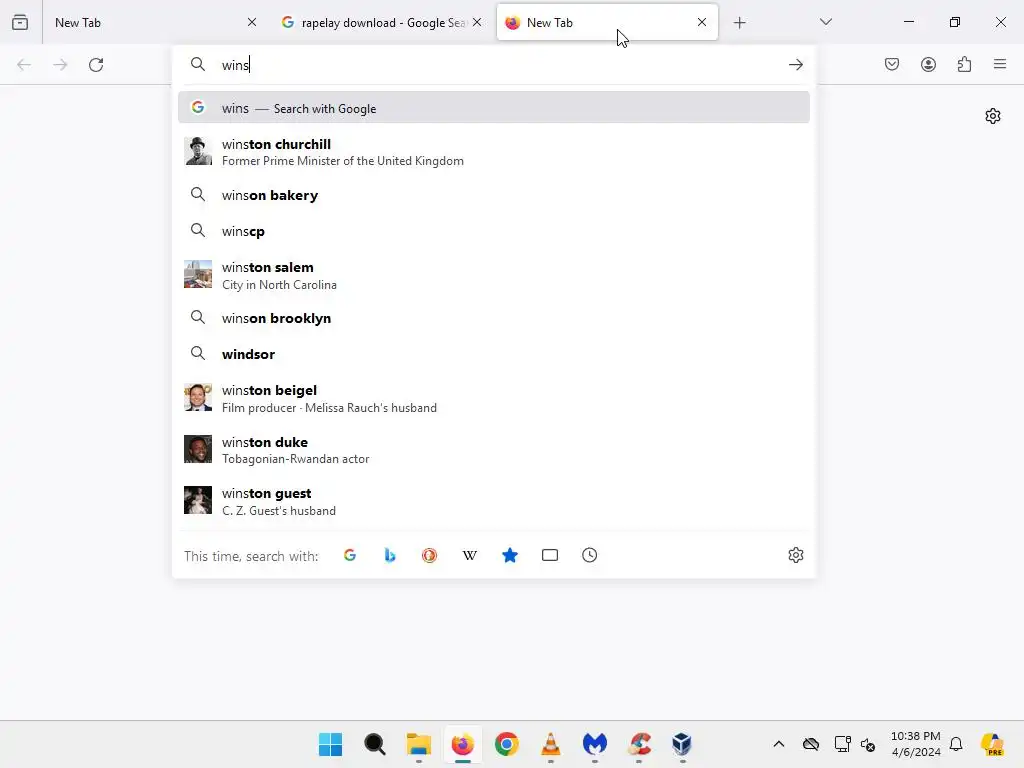Close the first New Tab tab
The image size is (1024, 768).
252,23
